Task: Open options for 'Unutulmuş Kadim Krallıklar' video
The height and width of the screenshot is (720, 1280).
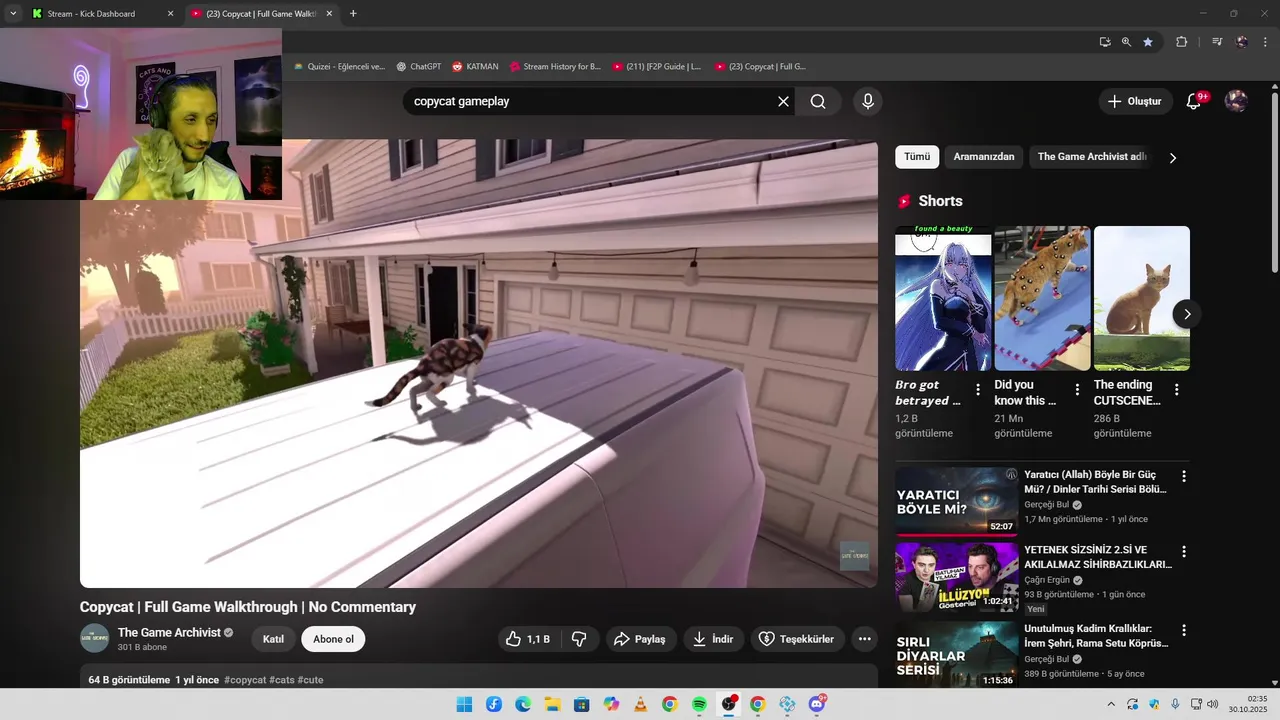Action: click(x=1184, y=631)
